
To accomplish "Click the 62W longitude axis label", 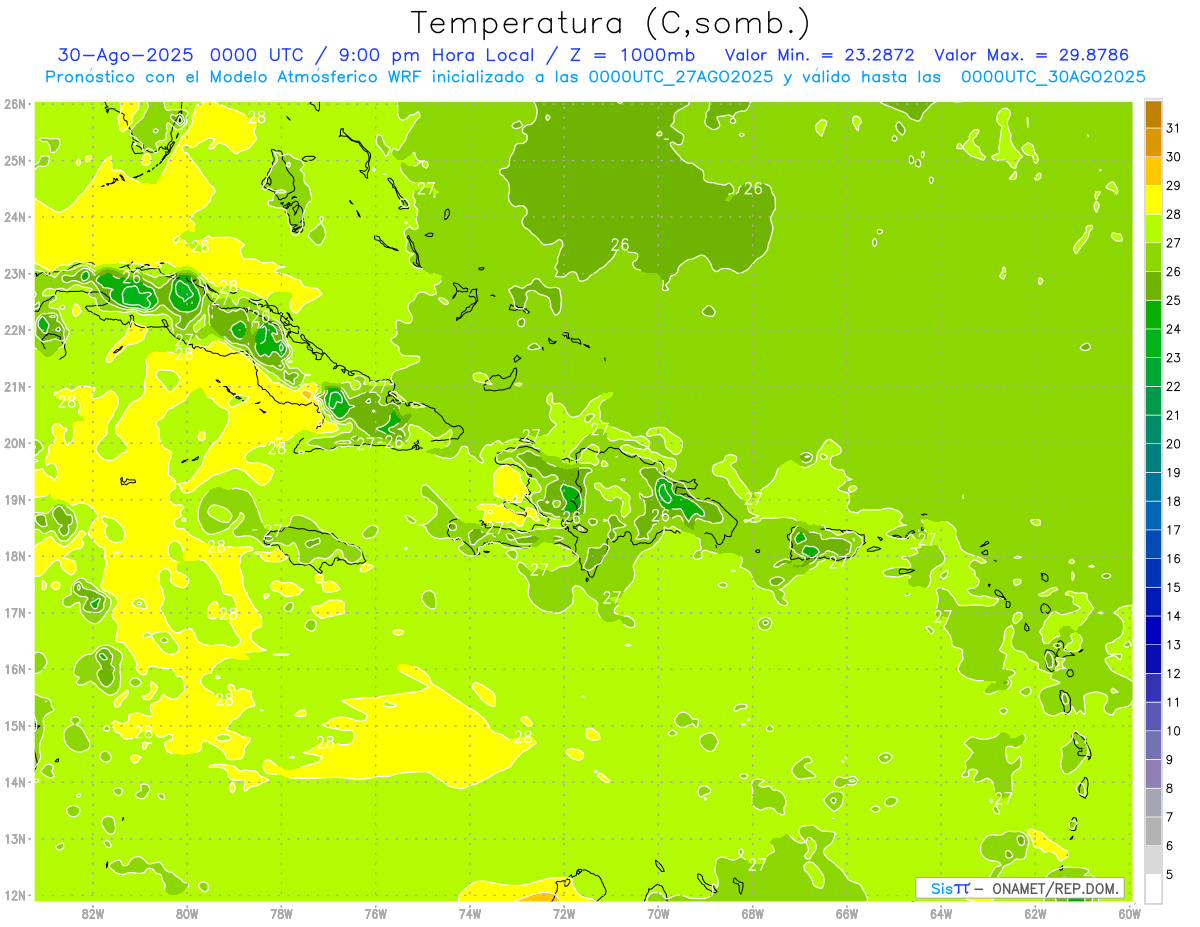I will (1035, 913).
